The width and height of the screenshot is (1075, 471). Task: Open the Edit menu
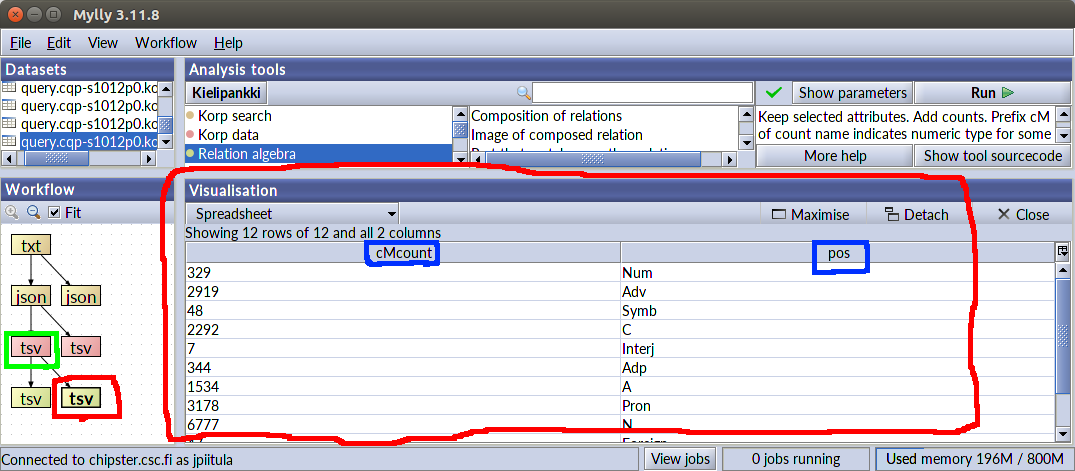(x=59, y=43)
